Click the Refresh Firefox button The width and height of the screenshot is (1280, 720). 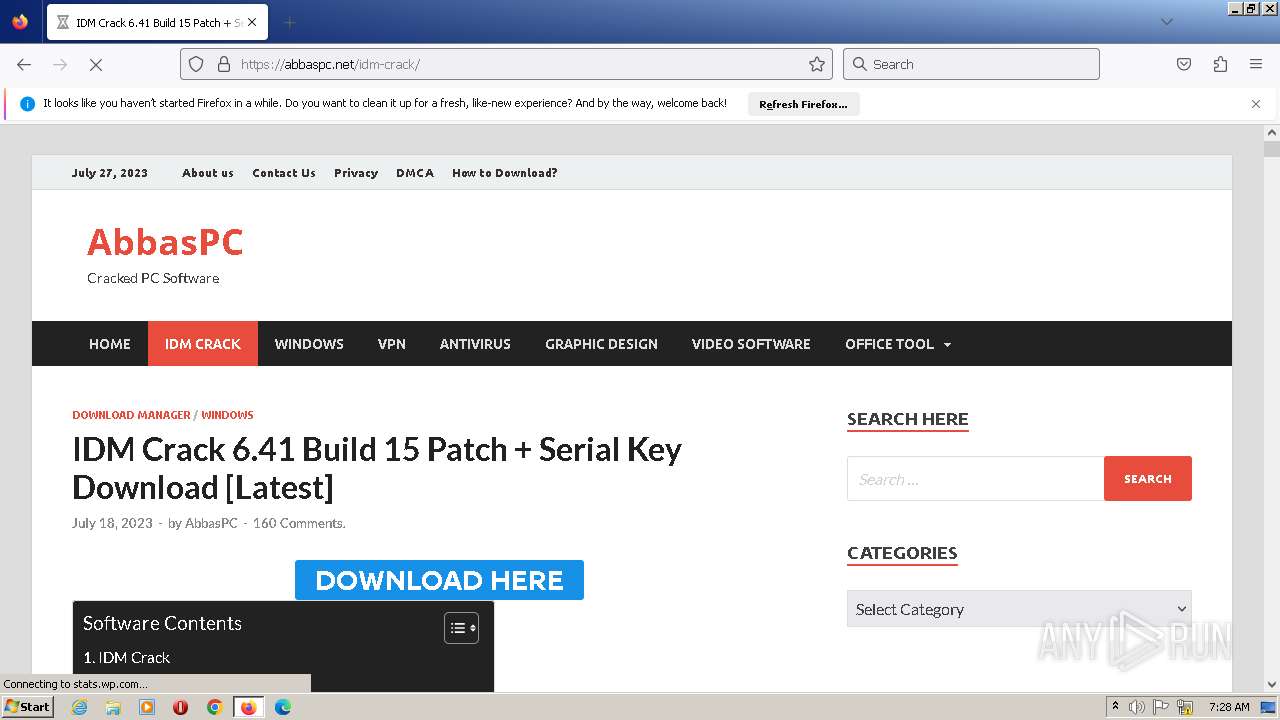[x=803, y=104]
